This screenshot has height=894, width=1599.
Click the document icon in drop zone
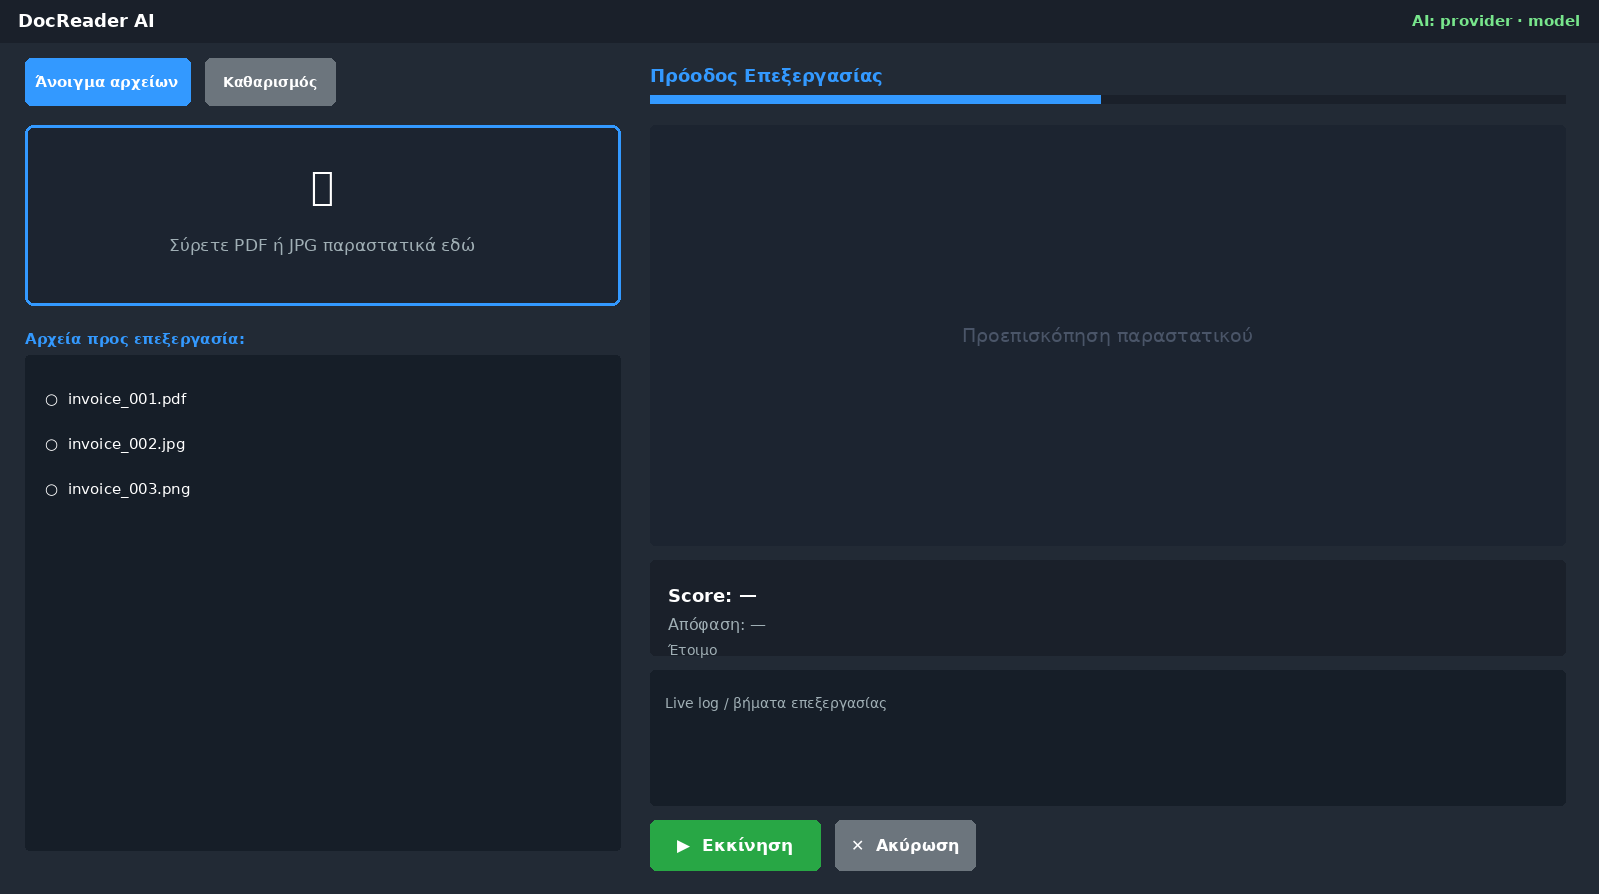click(322, 188)
